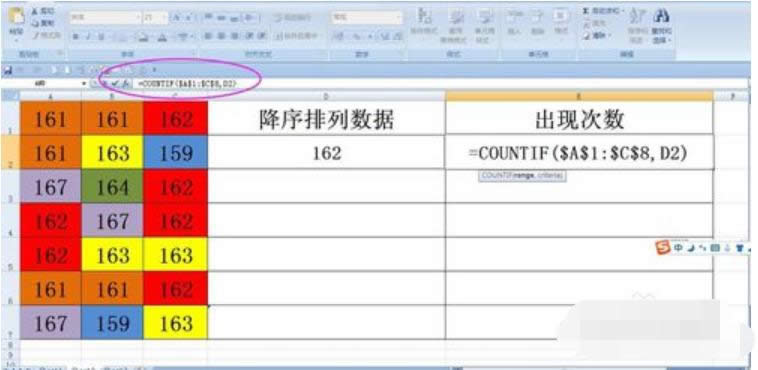Select the header cell 出现次数
This screenshot has width=758, height=370.
pos(579,118)
